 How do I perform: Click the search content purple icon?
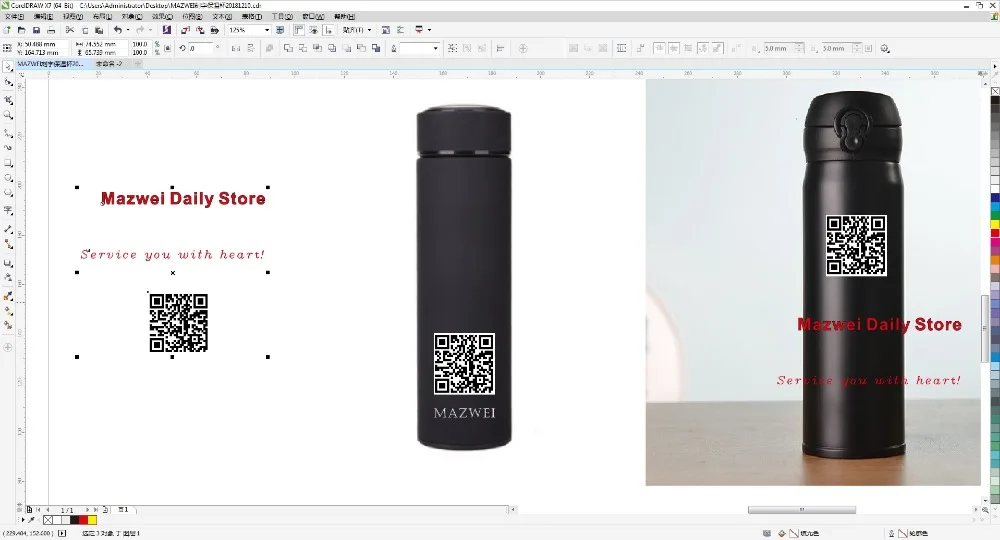click(x=166, y=30)
